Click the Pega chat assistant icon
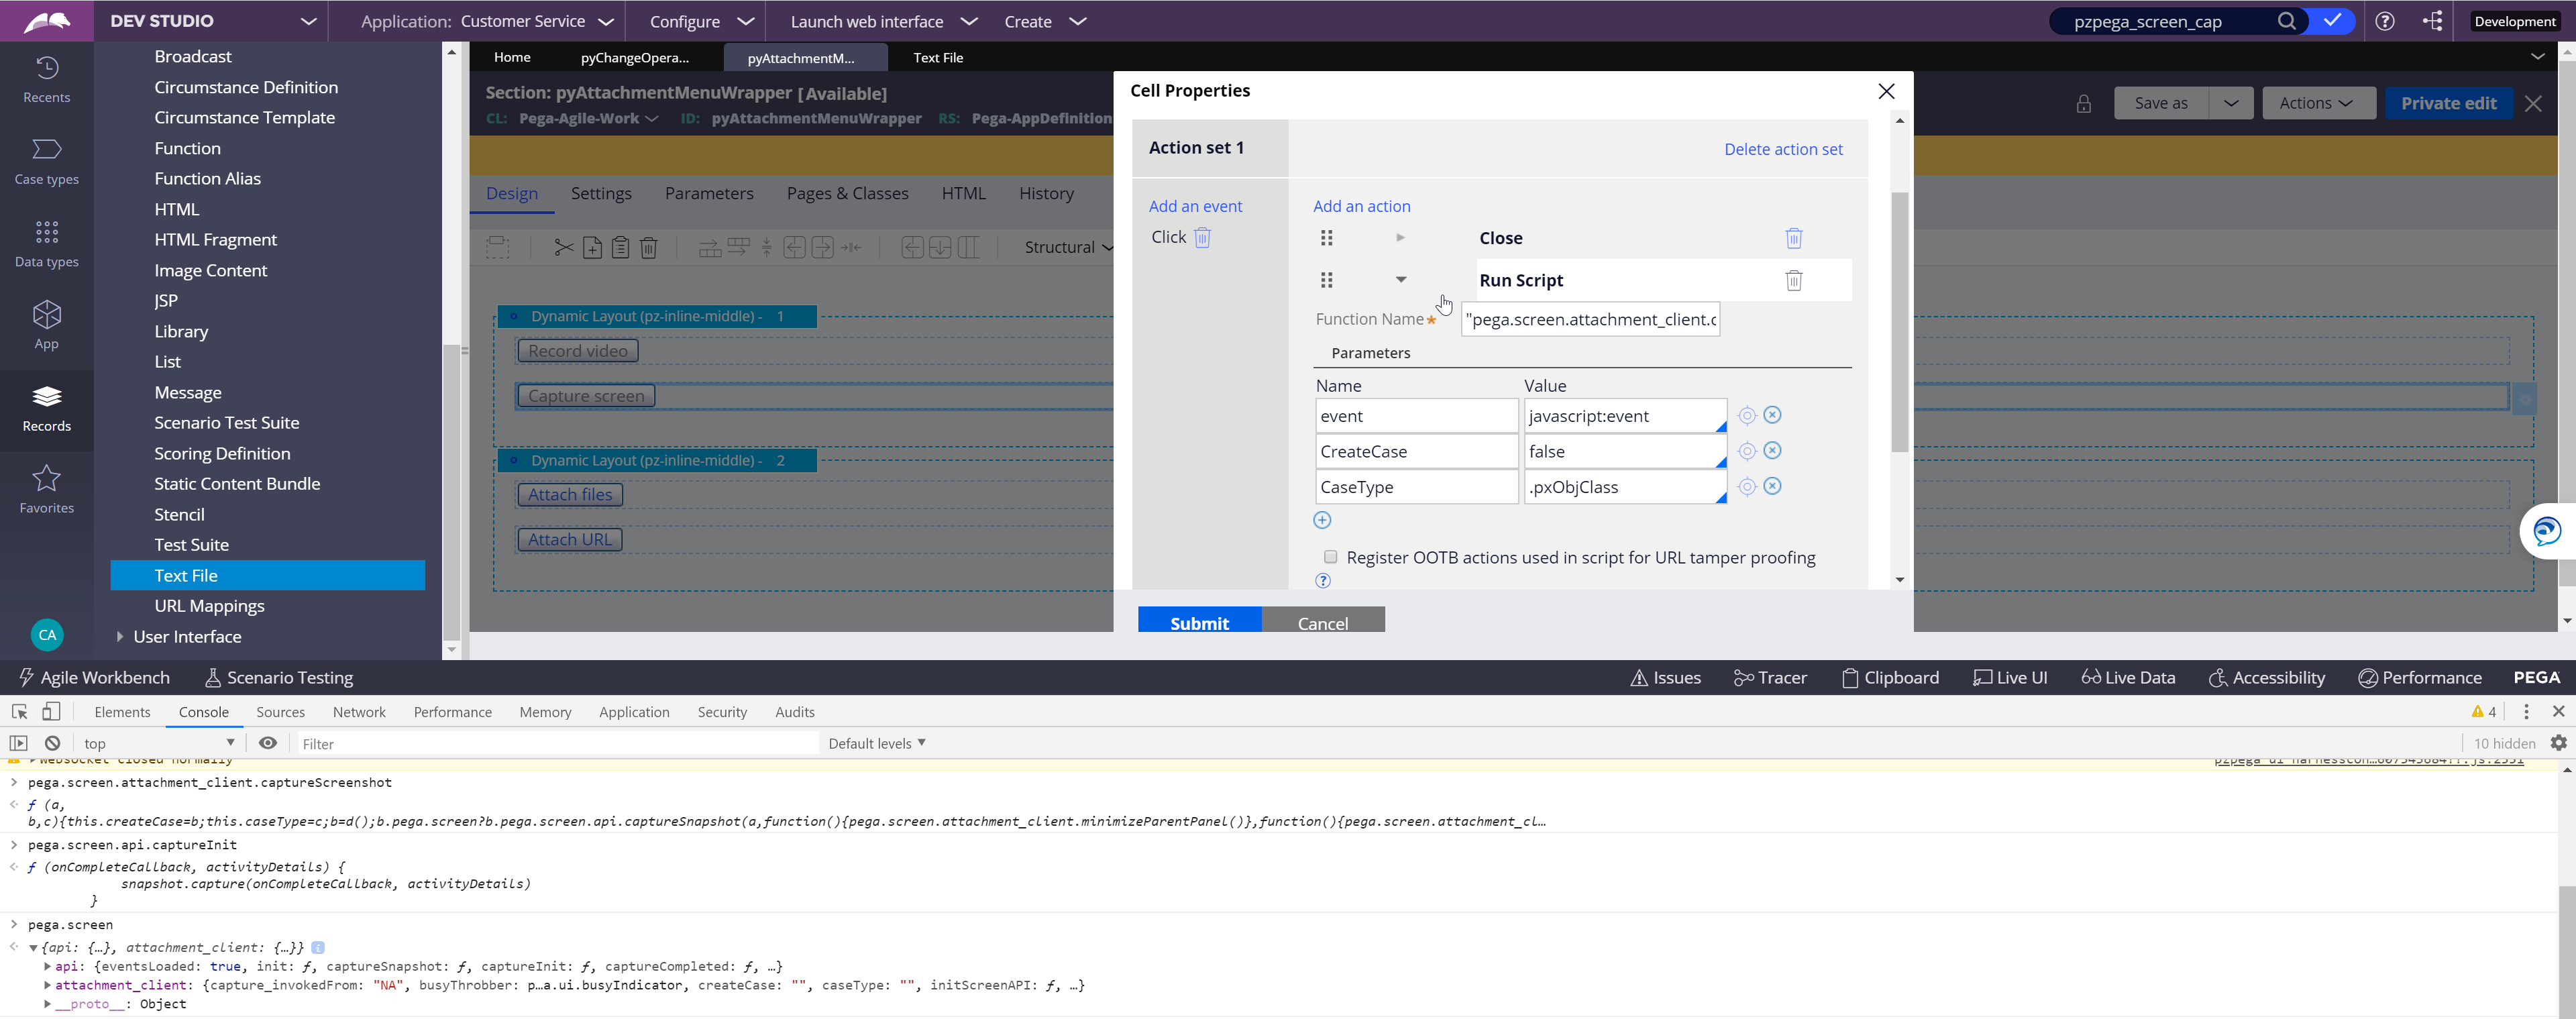Viewport: 2576px width, 1019px height. click(x=2547, y=530)
